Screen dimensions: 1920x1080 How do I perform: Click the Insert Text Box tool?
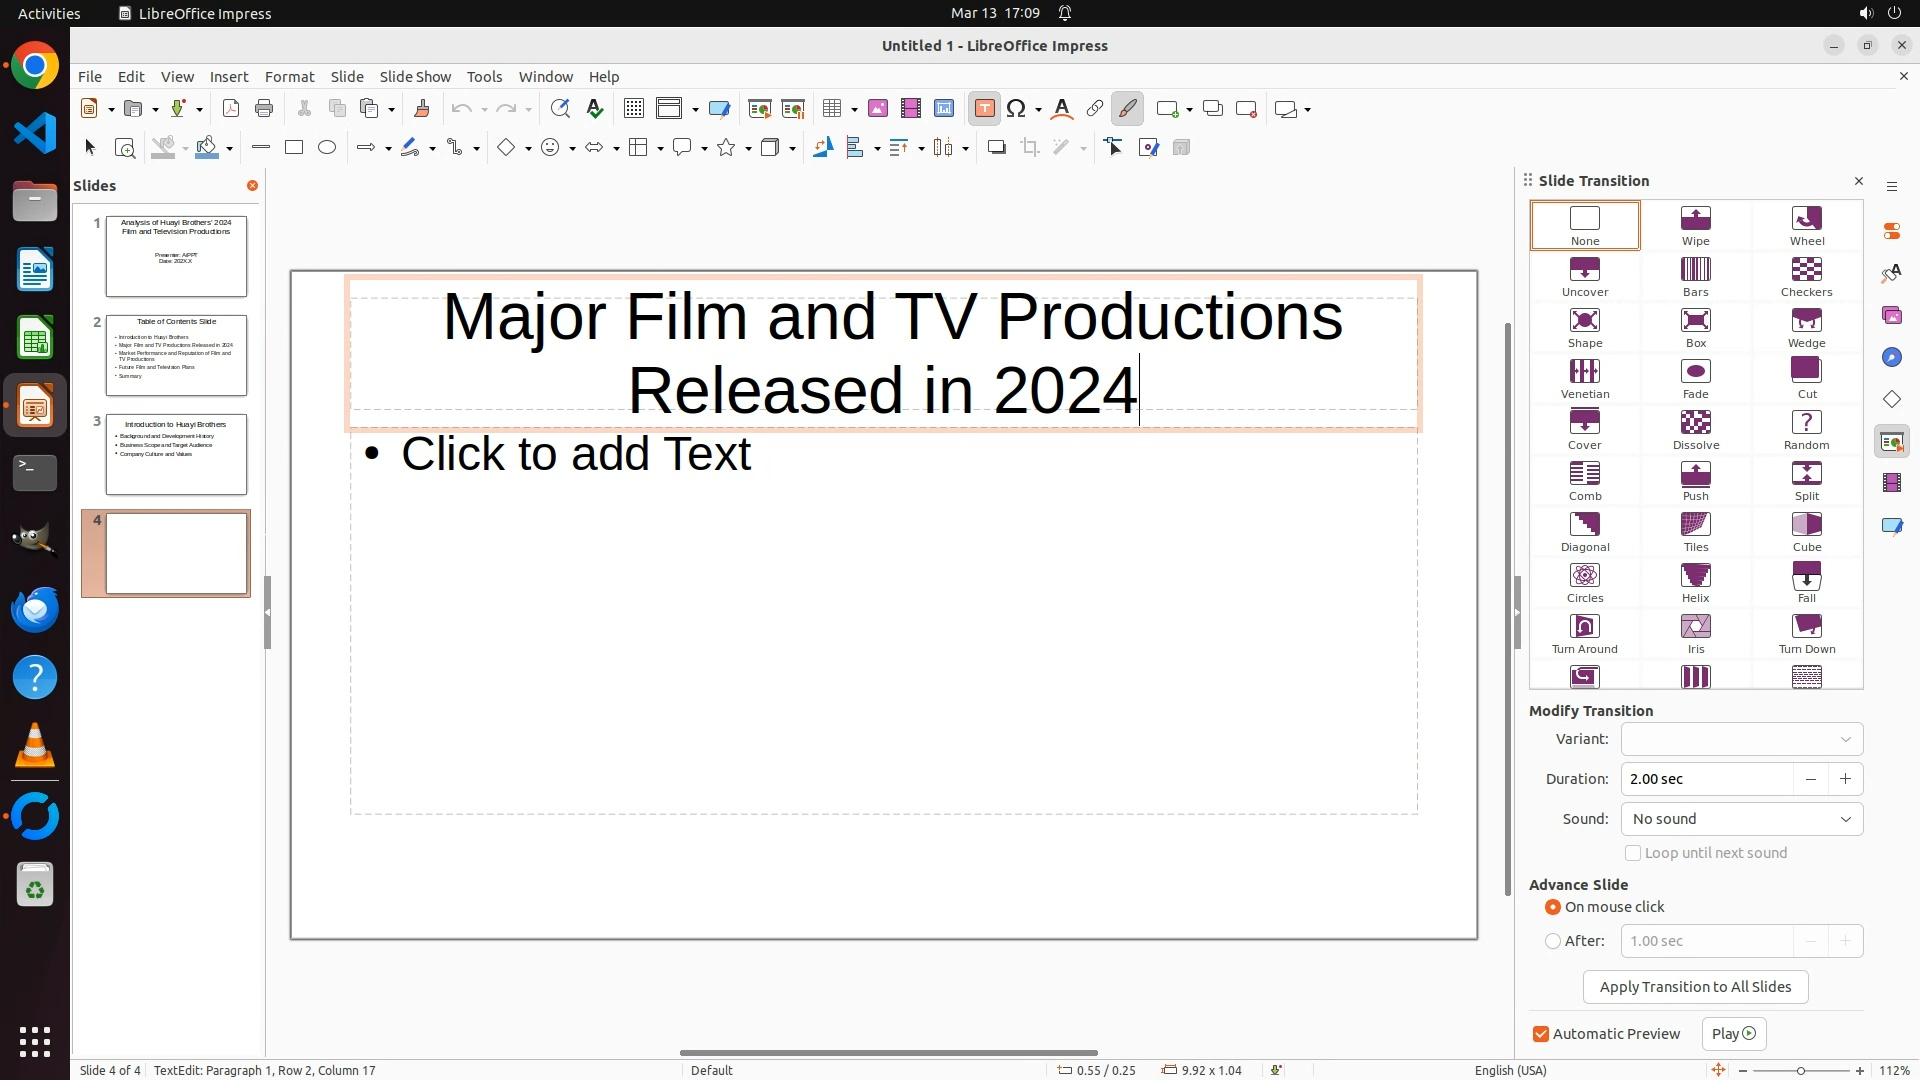point(984,109)
